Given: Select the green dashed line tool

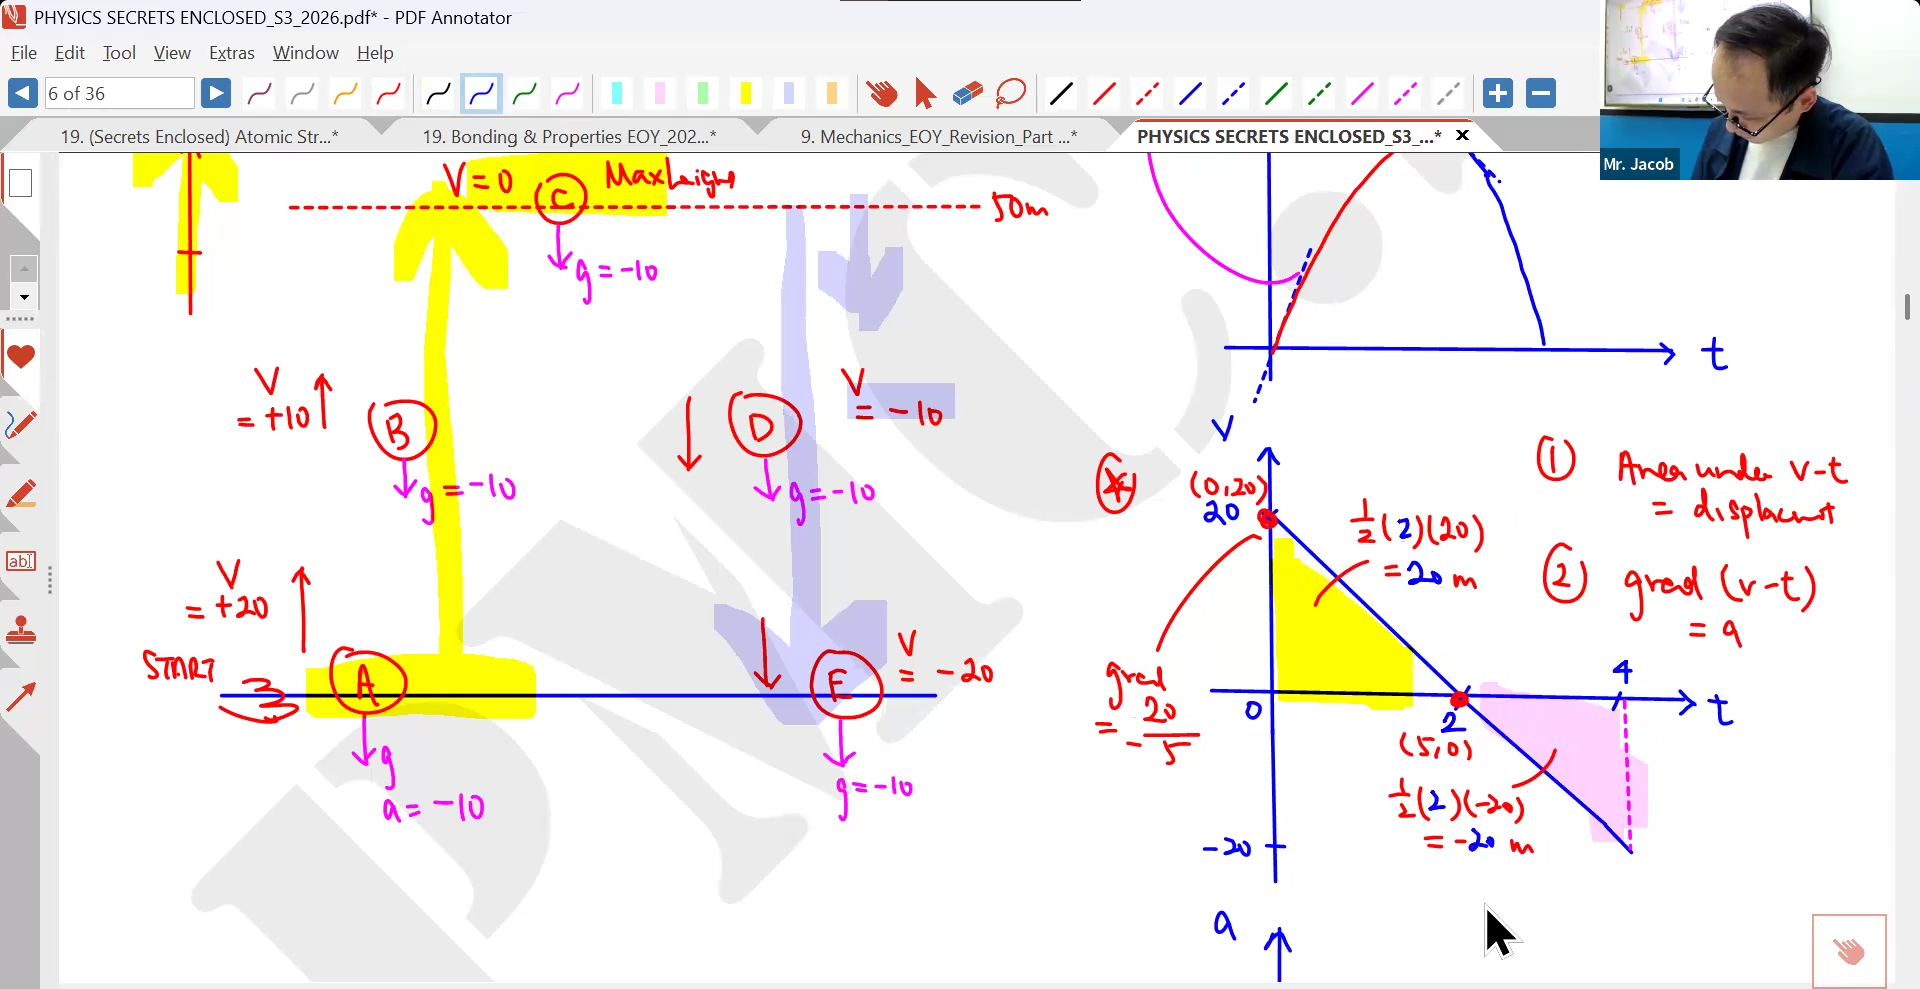Looking at the screenshot, I should point(1319,94).
